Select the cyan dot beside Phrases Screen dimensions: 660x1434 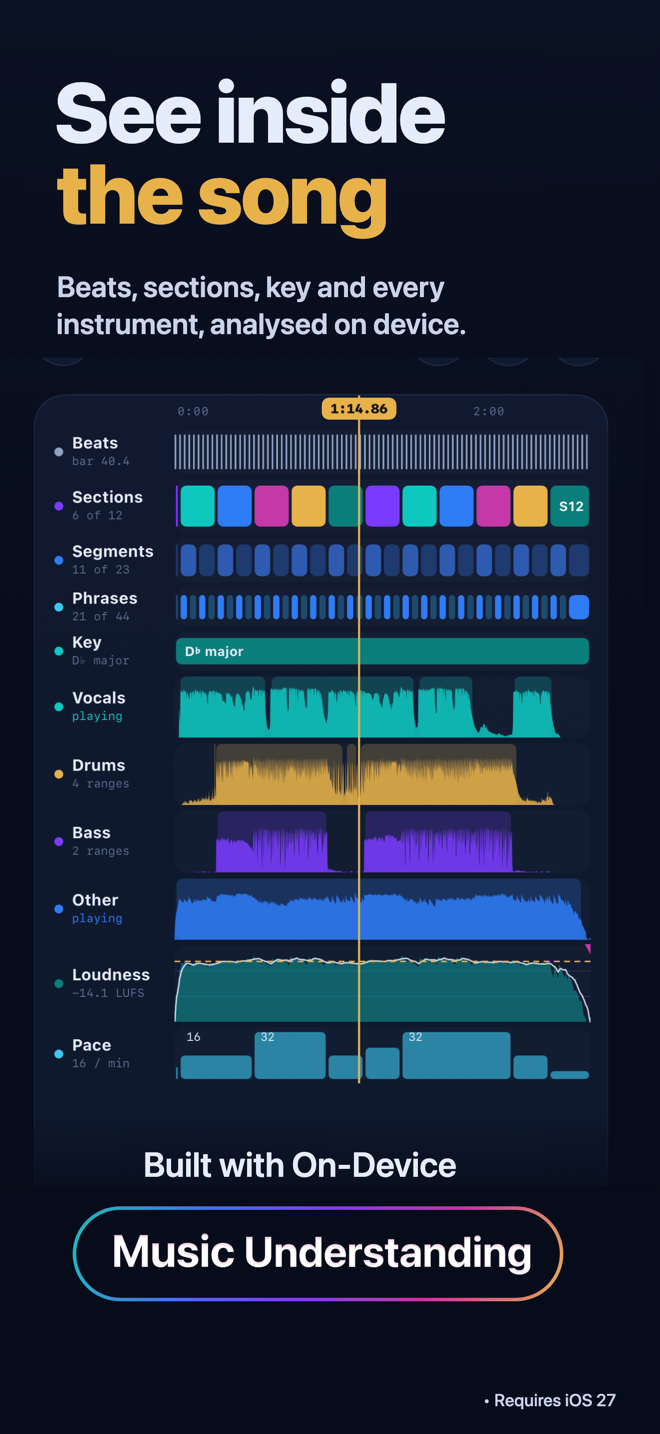(x=59, y=607)
